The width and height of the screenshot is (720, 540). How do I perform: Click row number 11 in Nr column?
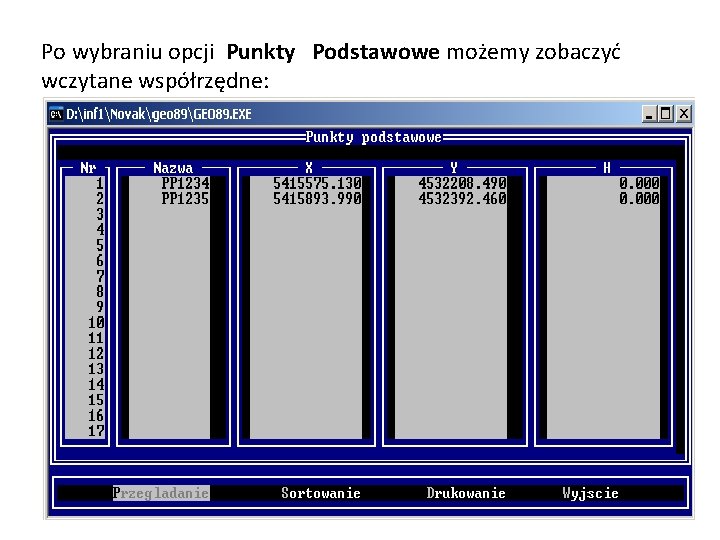96,338
